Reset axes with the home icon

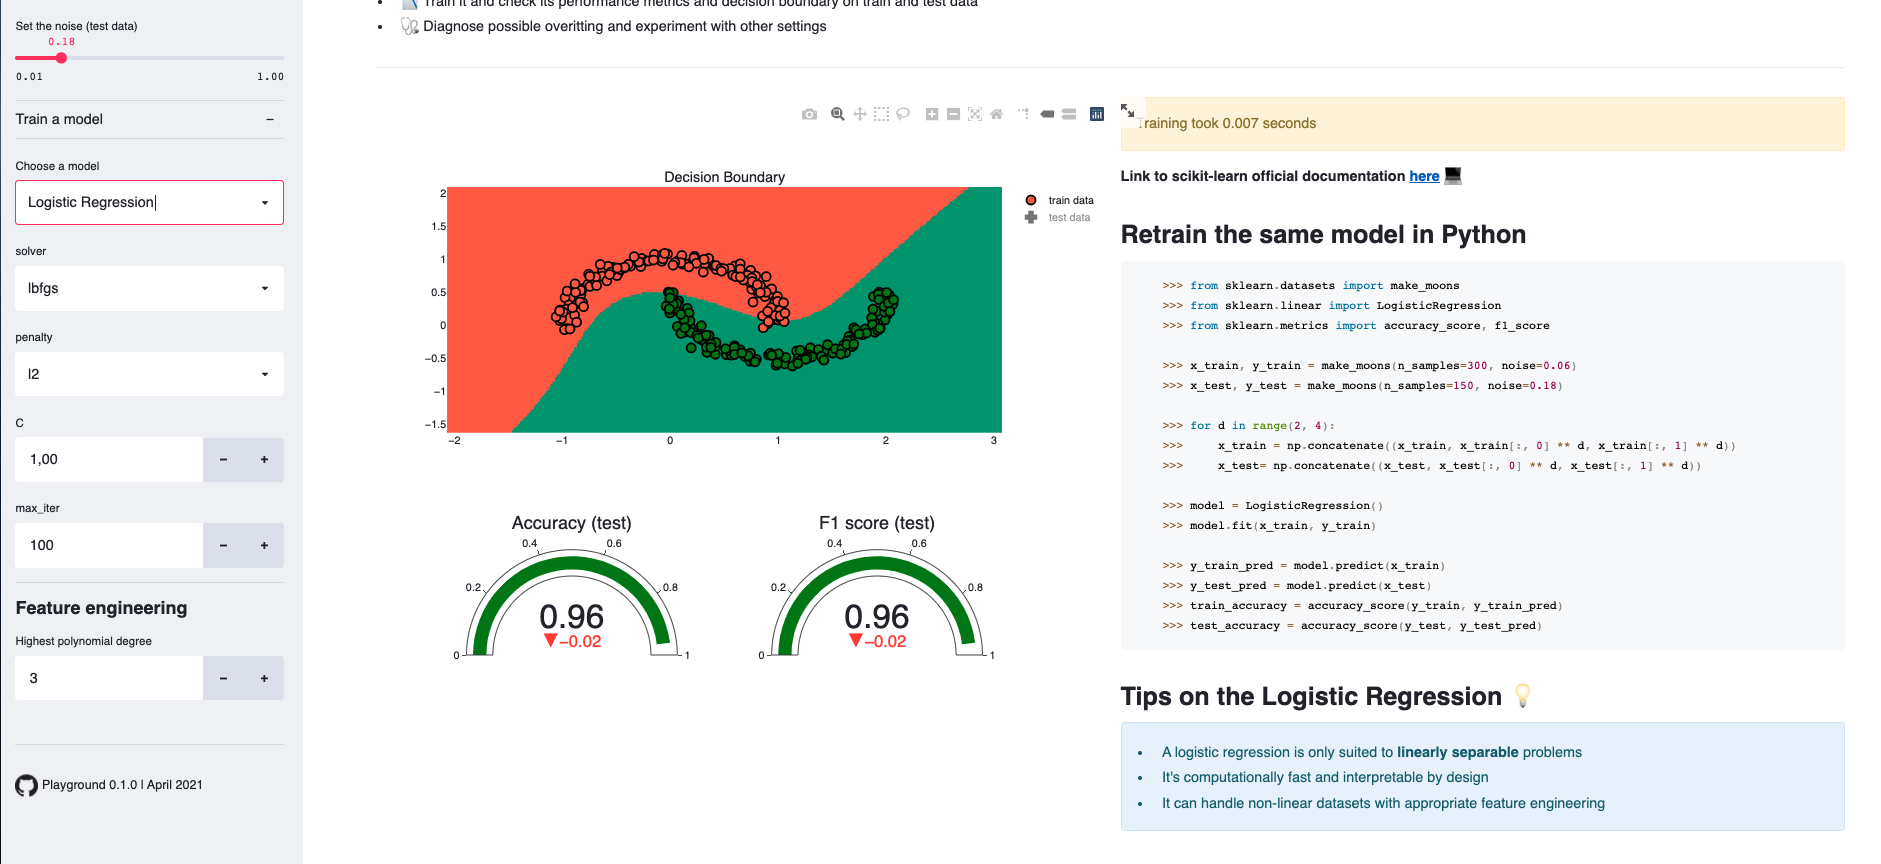(x=996, y=114)
